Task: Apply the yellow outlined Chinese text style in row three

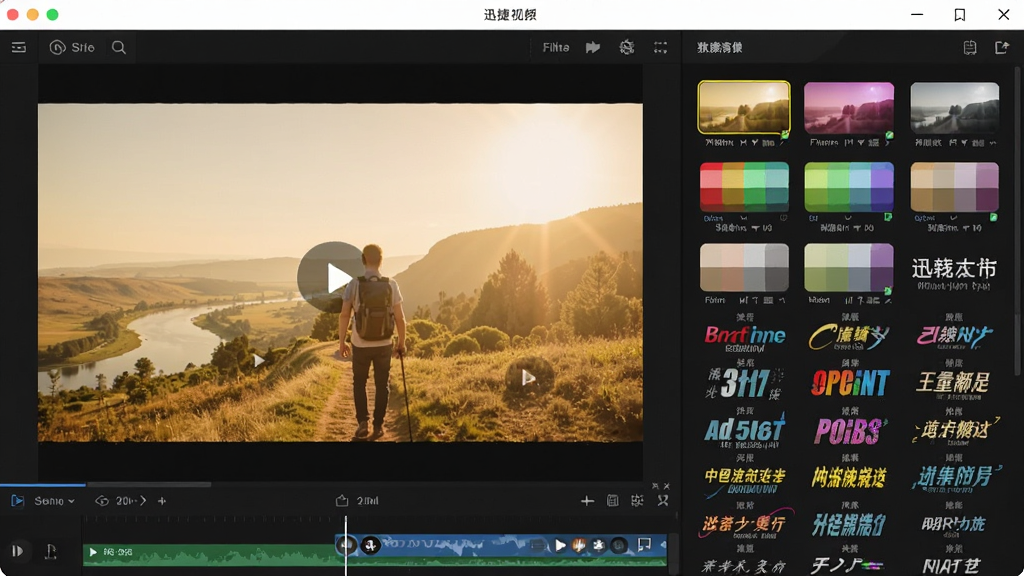Action: coord(956,430)
